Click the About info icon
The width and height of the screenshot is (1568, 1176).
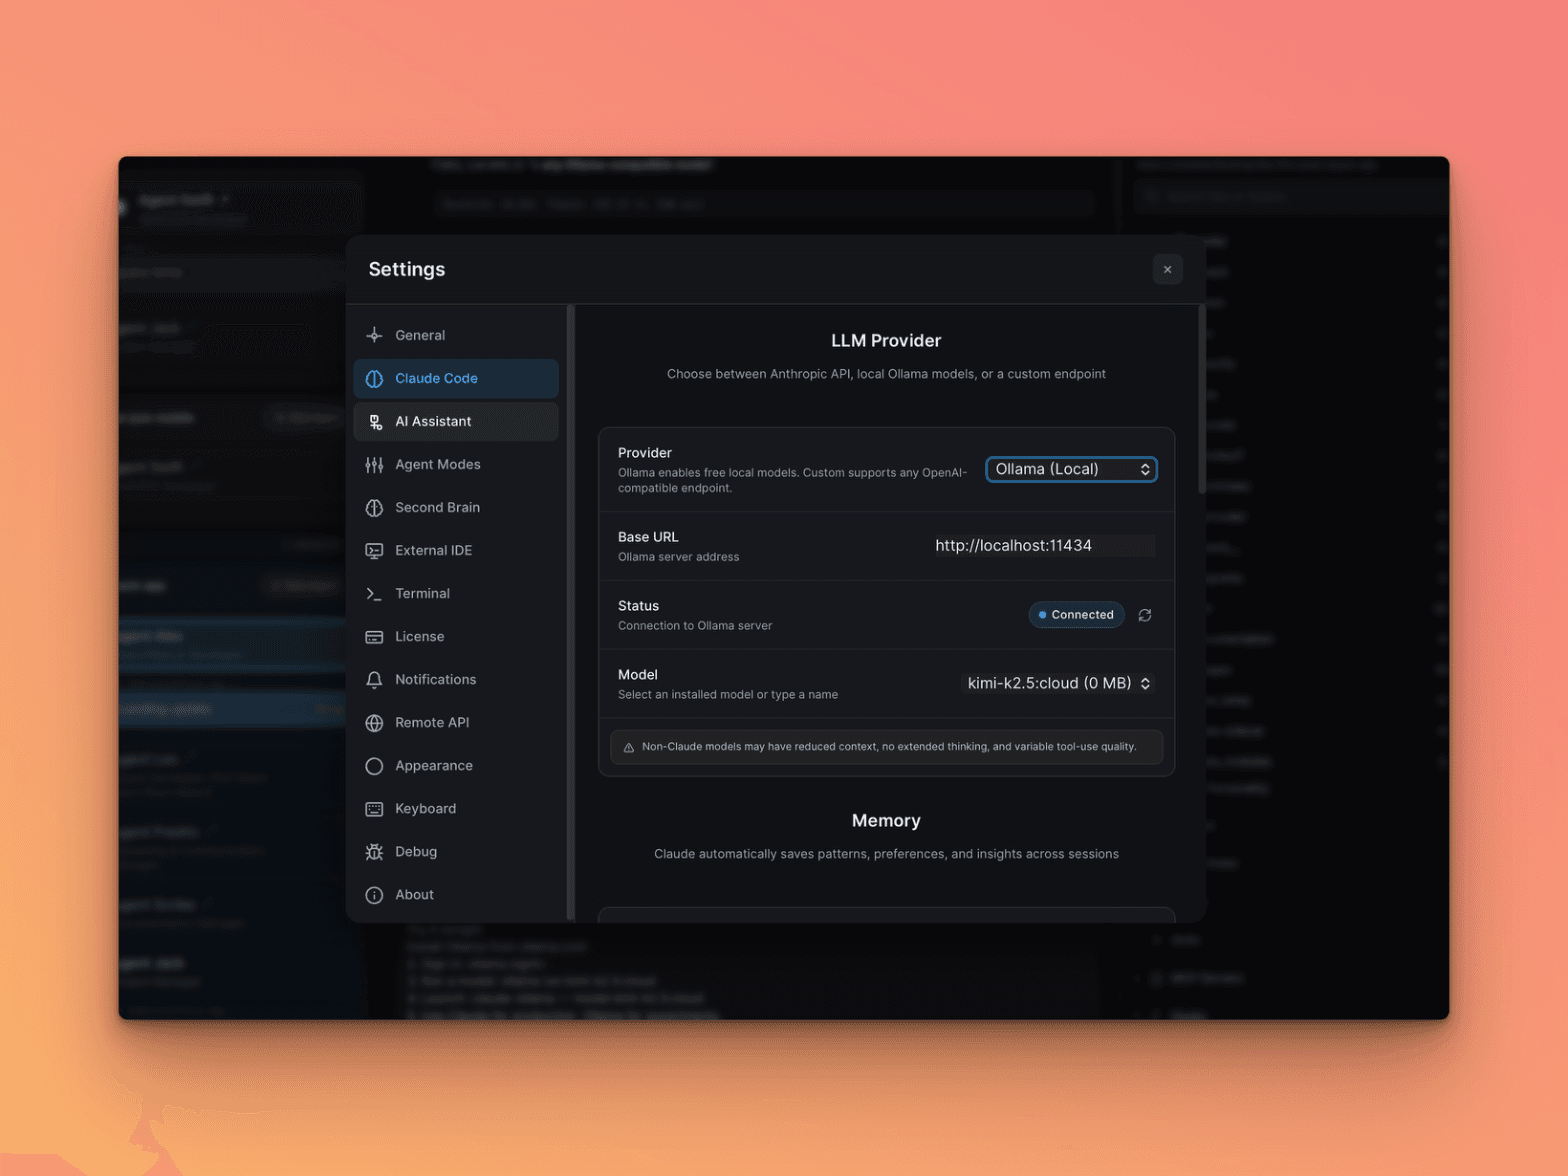[x=374, y=895]
